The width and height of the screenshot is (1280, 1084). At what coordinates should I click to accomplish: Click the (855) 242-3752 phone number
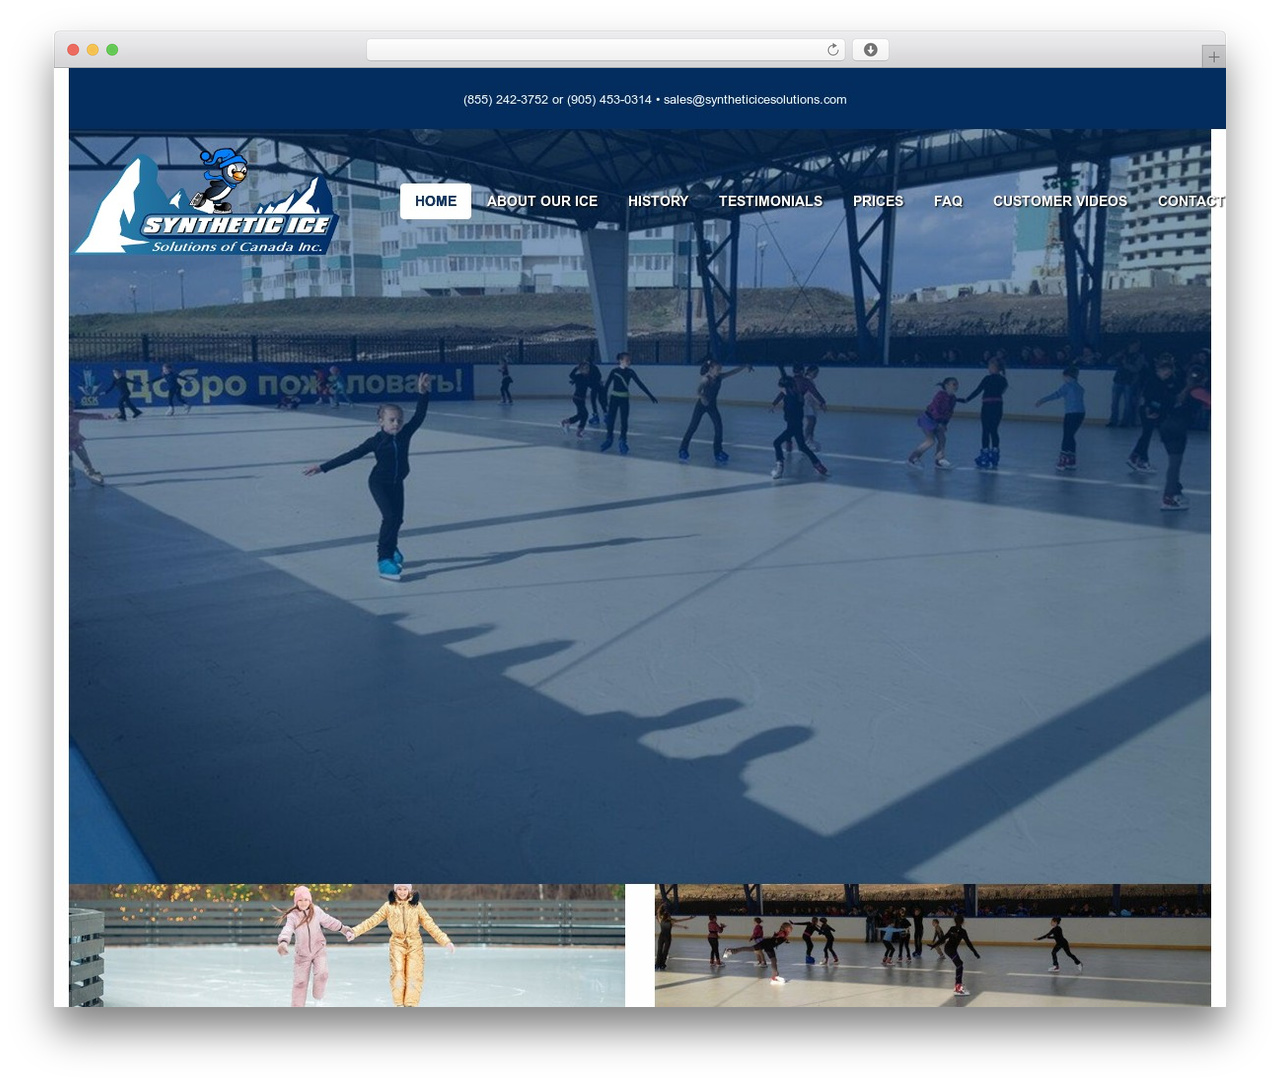point(505,100)
